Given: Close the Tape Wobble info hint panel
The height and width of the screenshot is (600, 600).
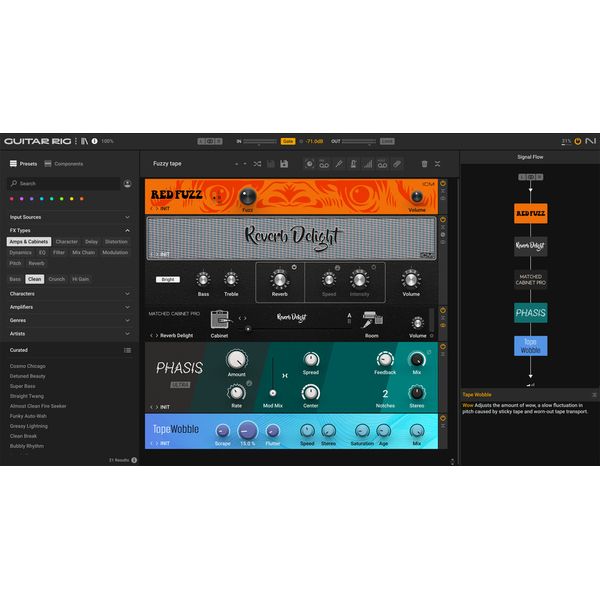Looking at the screenshot, I should tap(594, 395).
